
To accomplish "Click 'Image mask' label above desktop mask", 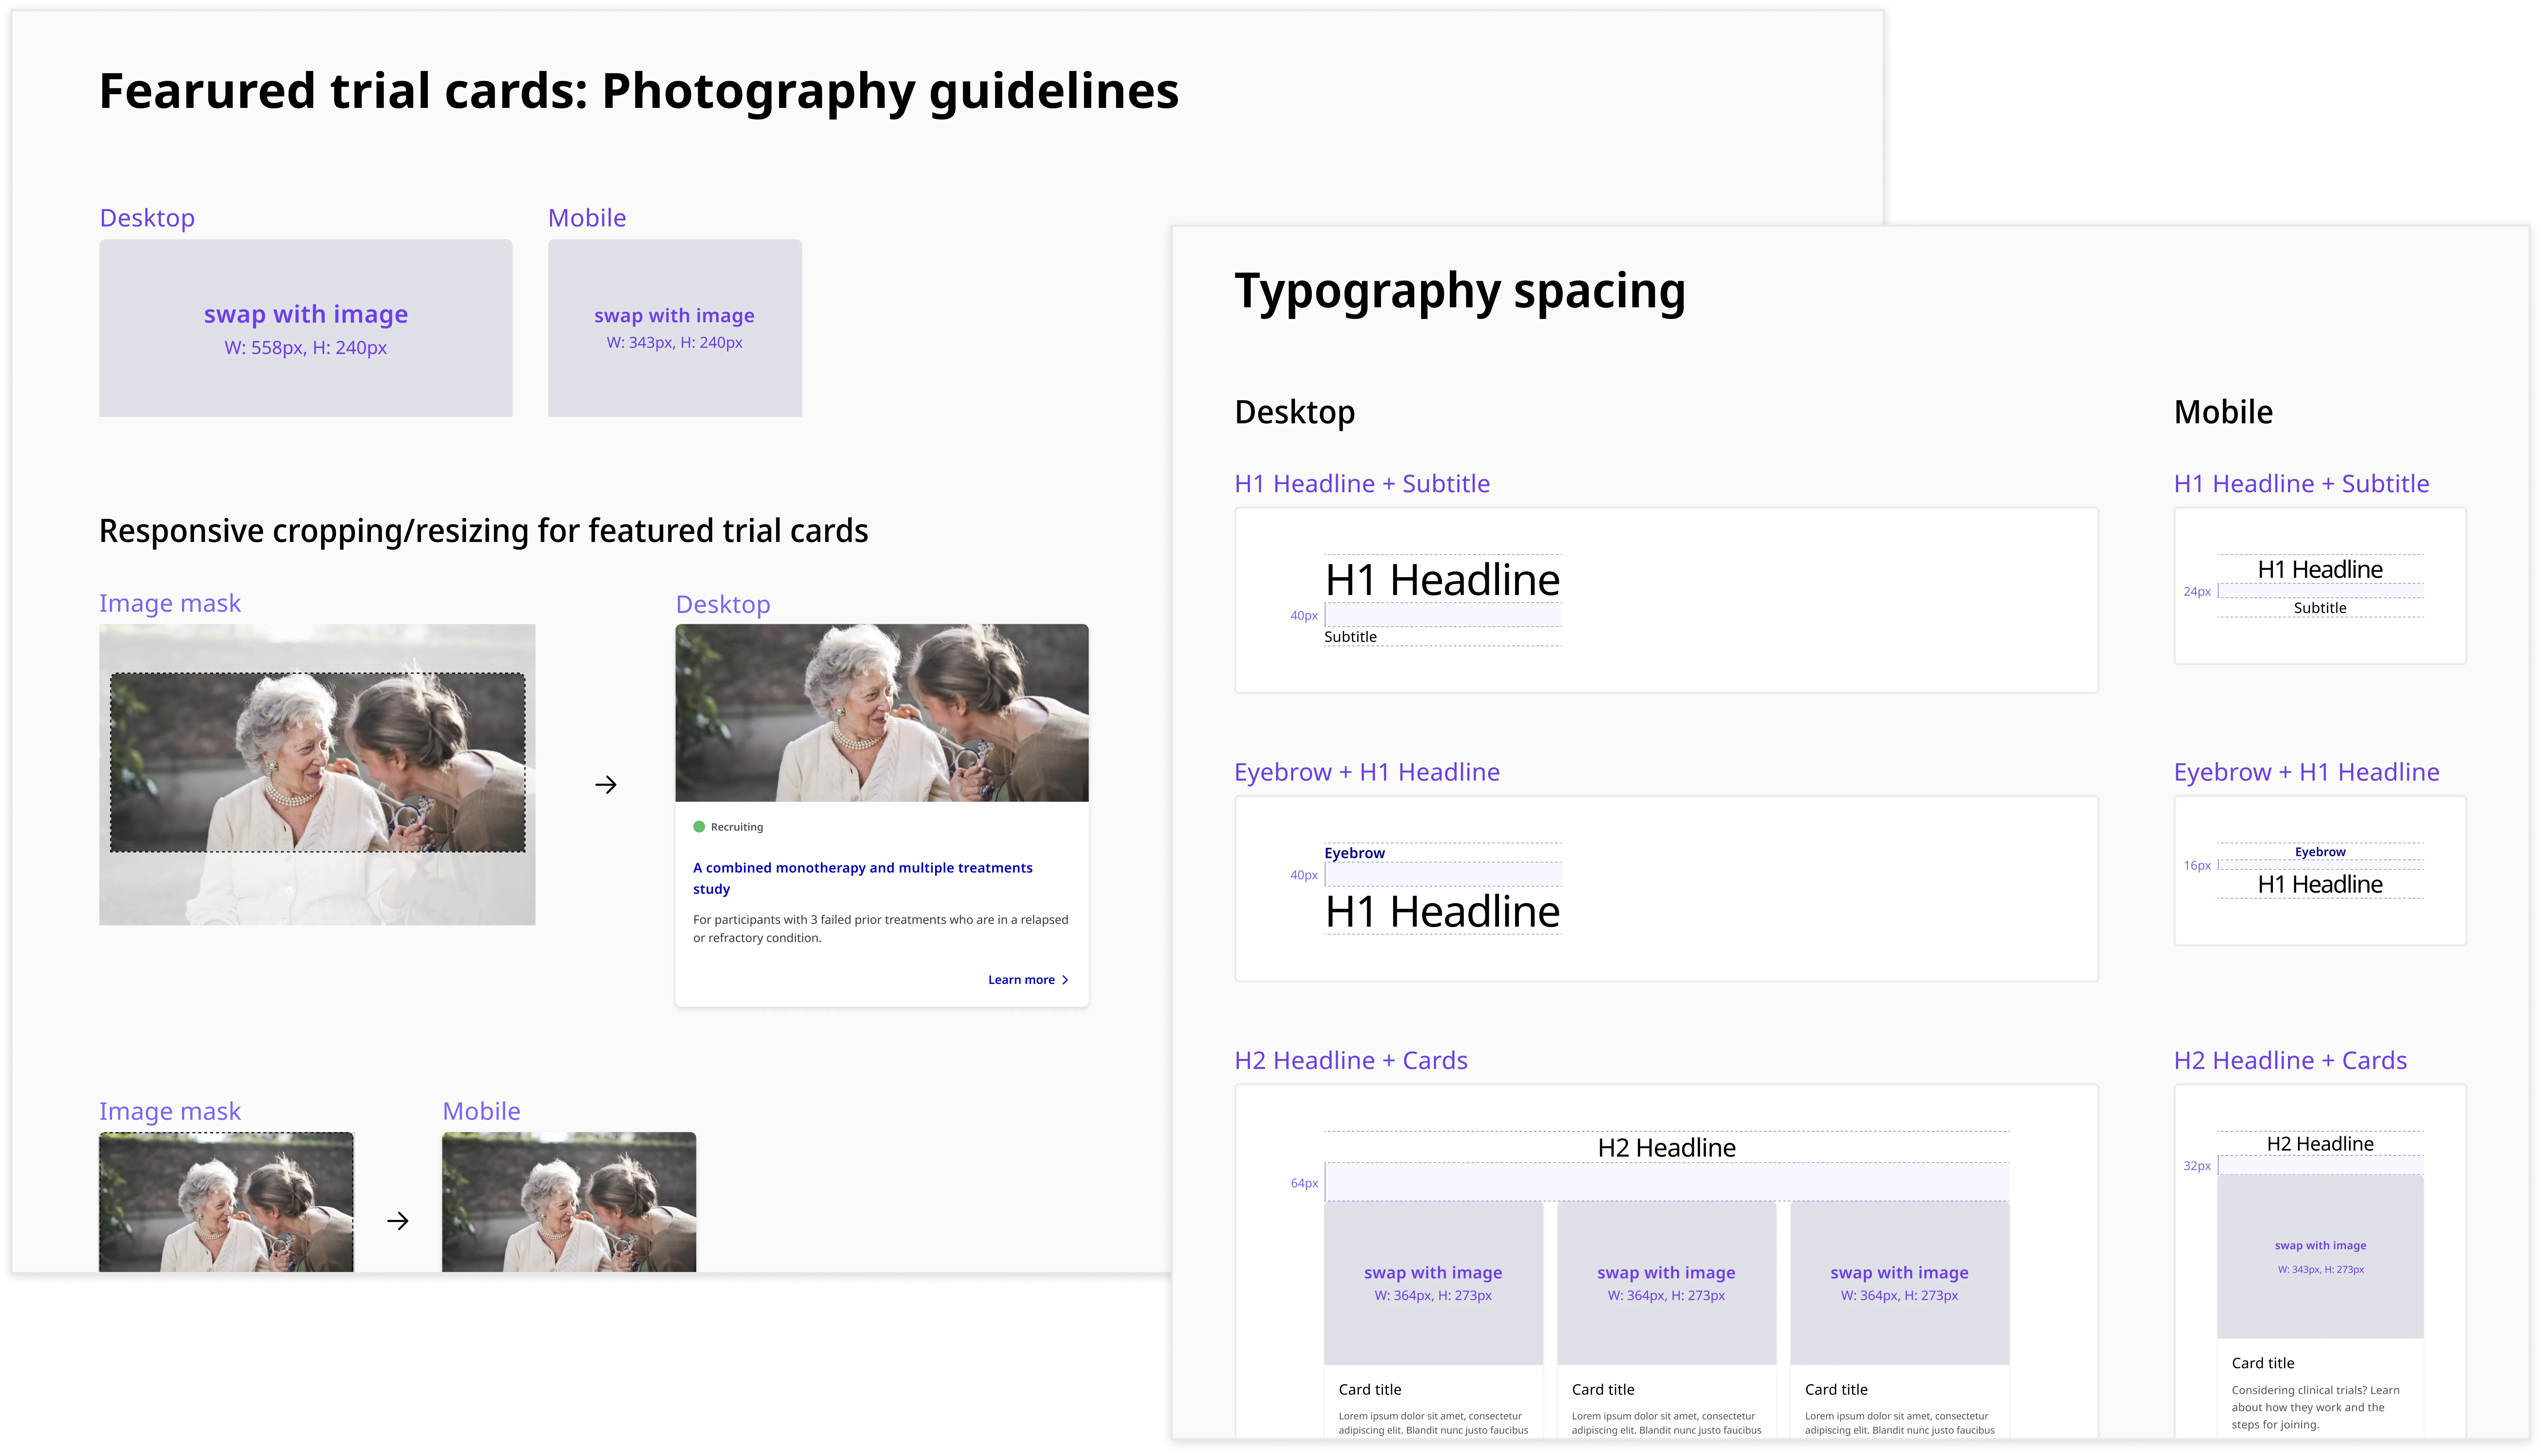I will [x=170, y=604].
